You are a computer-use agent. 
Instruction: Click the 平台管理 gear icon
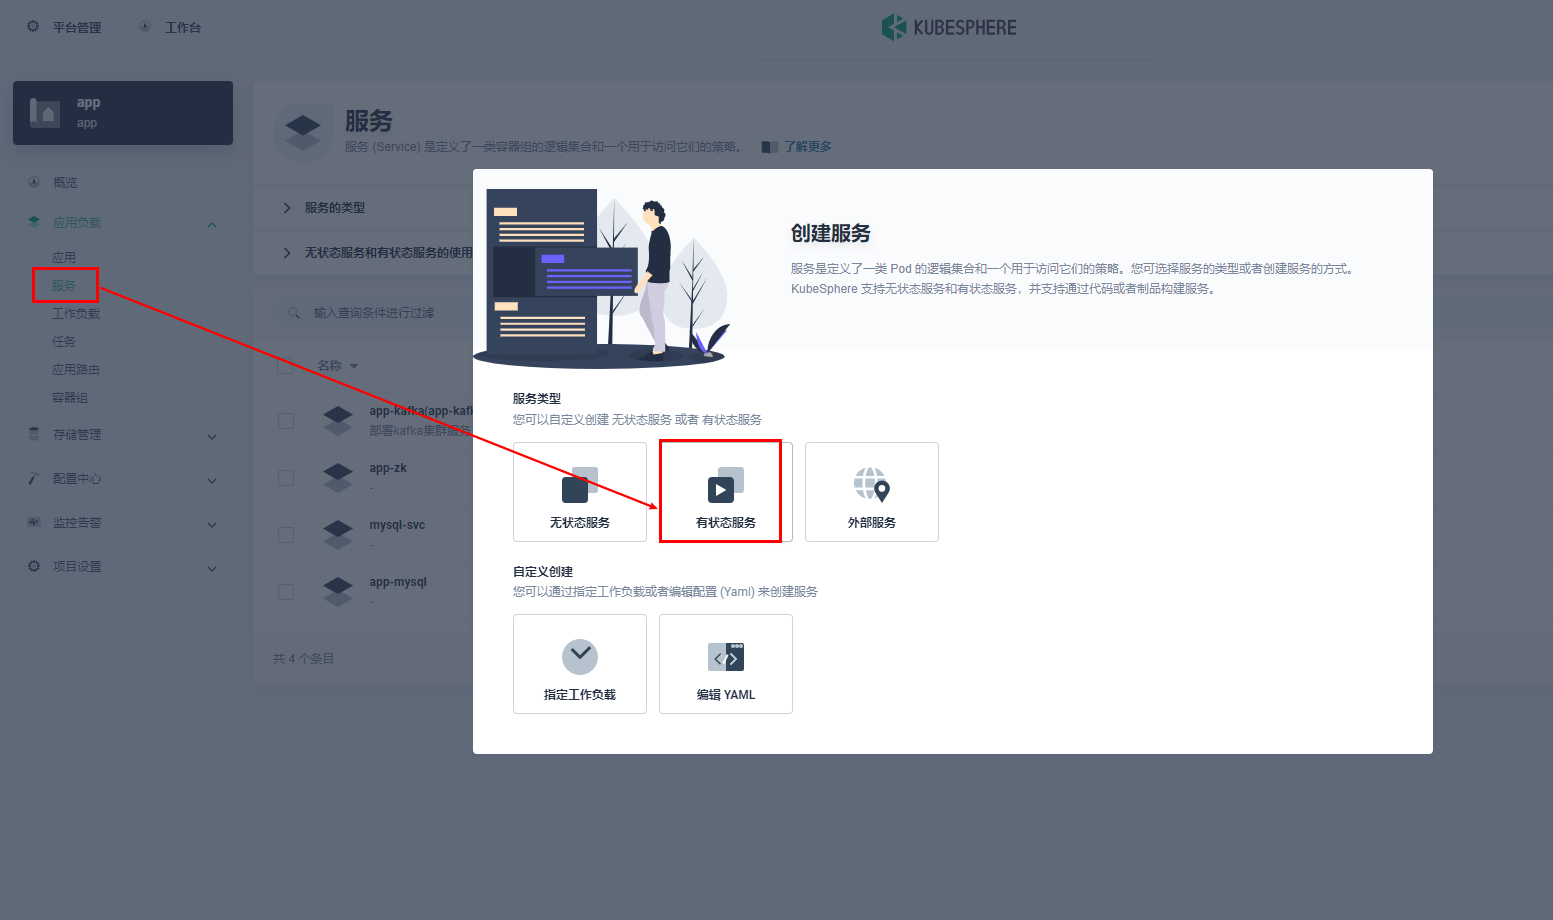[x=33, y=26]
